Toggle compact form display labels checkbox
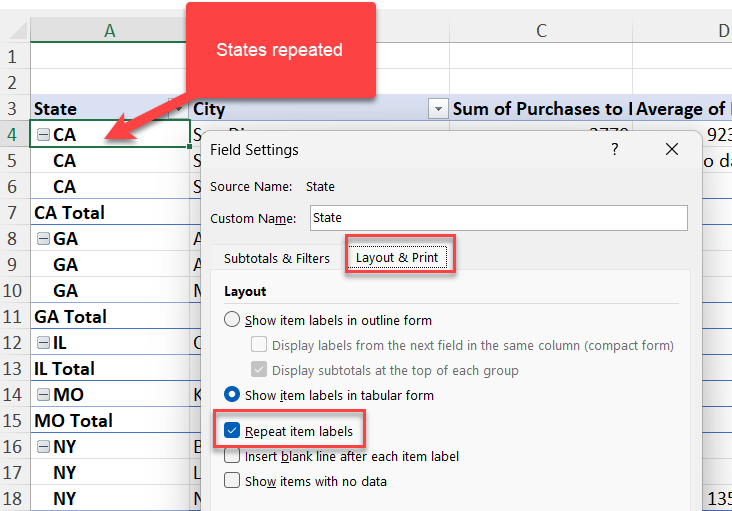 [259, 345]
